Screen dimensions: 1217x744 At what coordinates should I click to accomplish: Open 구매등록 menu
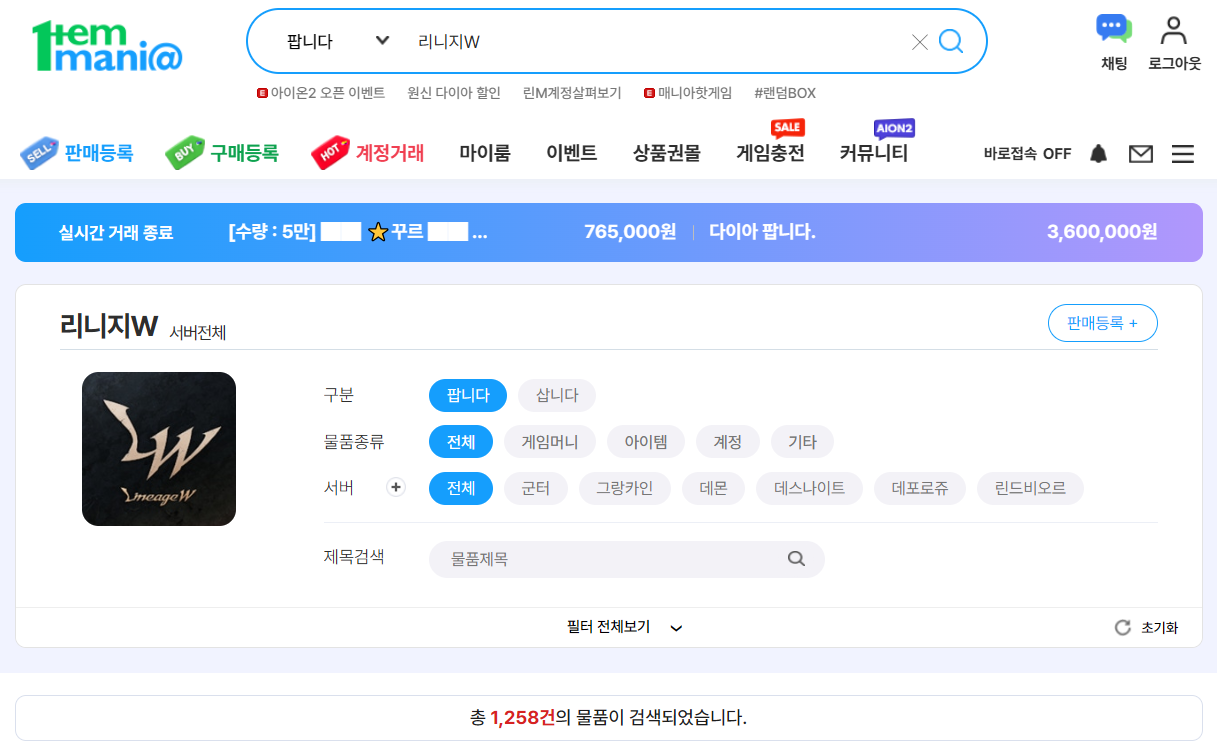222,153
